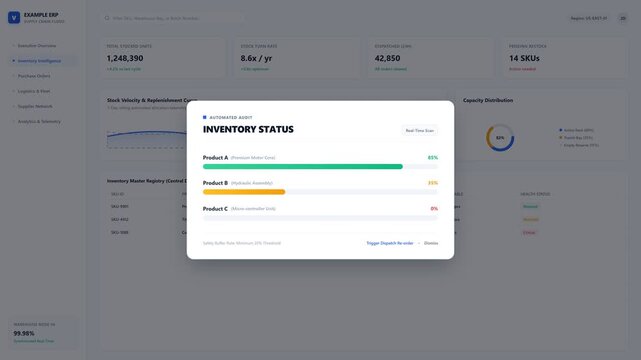Open Executive Overview in the sidebar
Screen dimensions: 641x360
37,46
